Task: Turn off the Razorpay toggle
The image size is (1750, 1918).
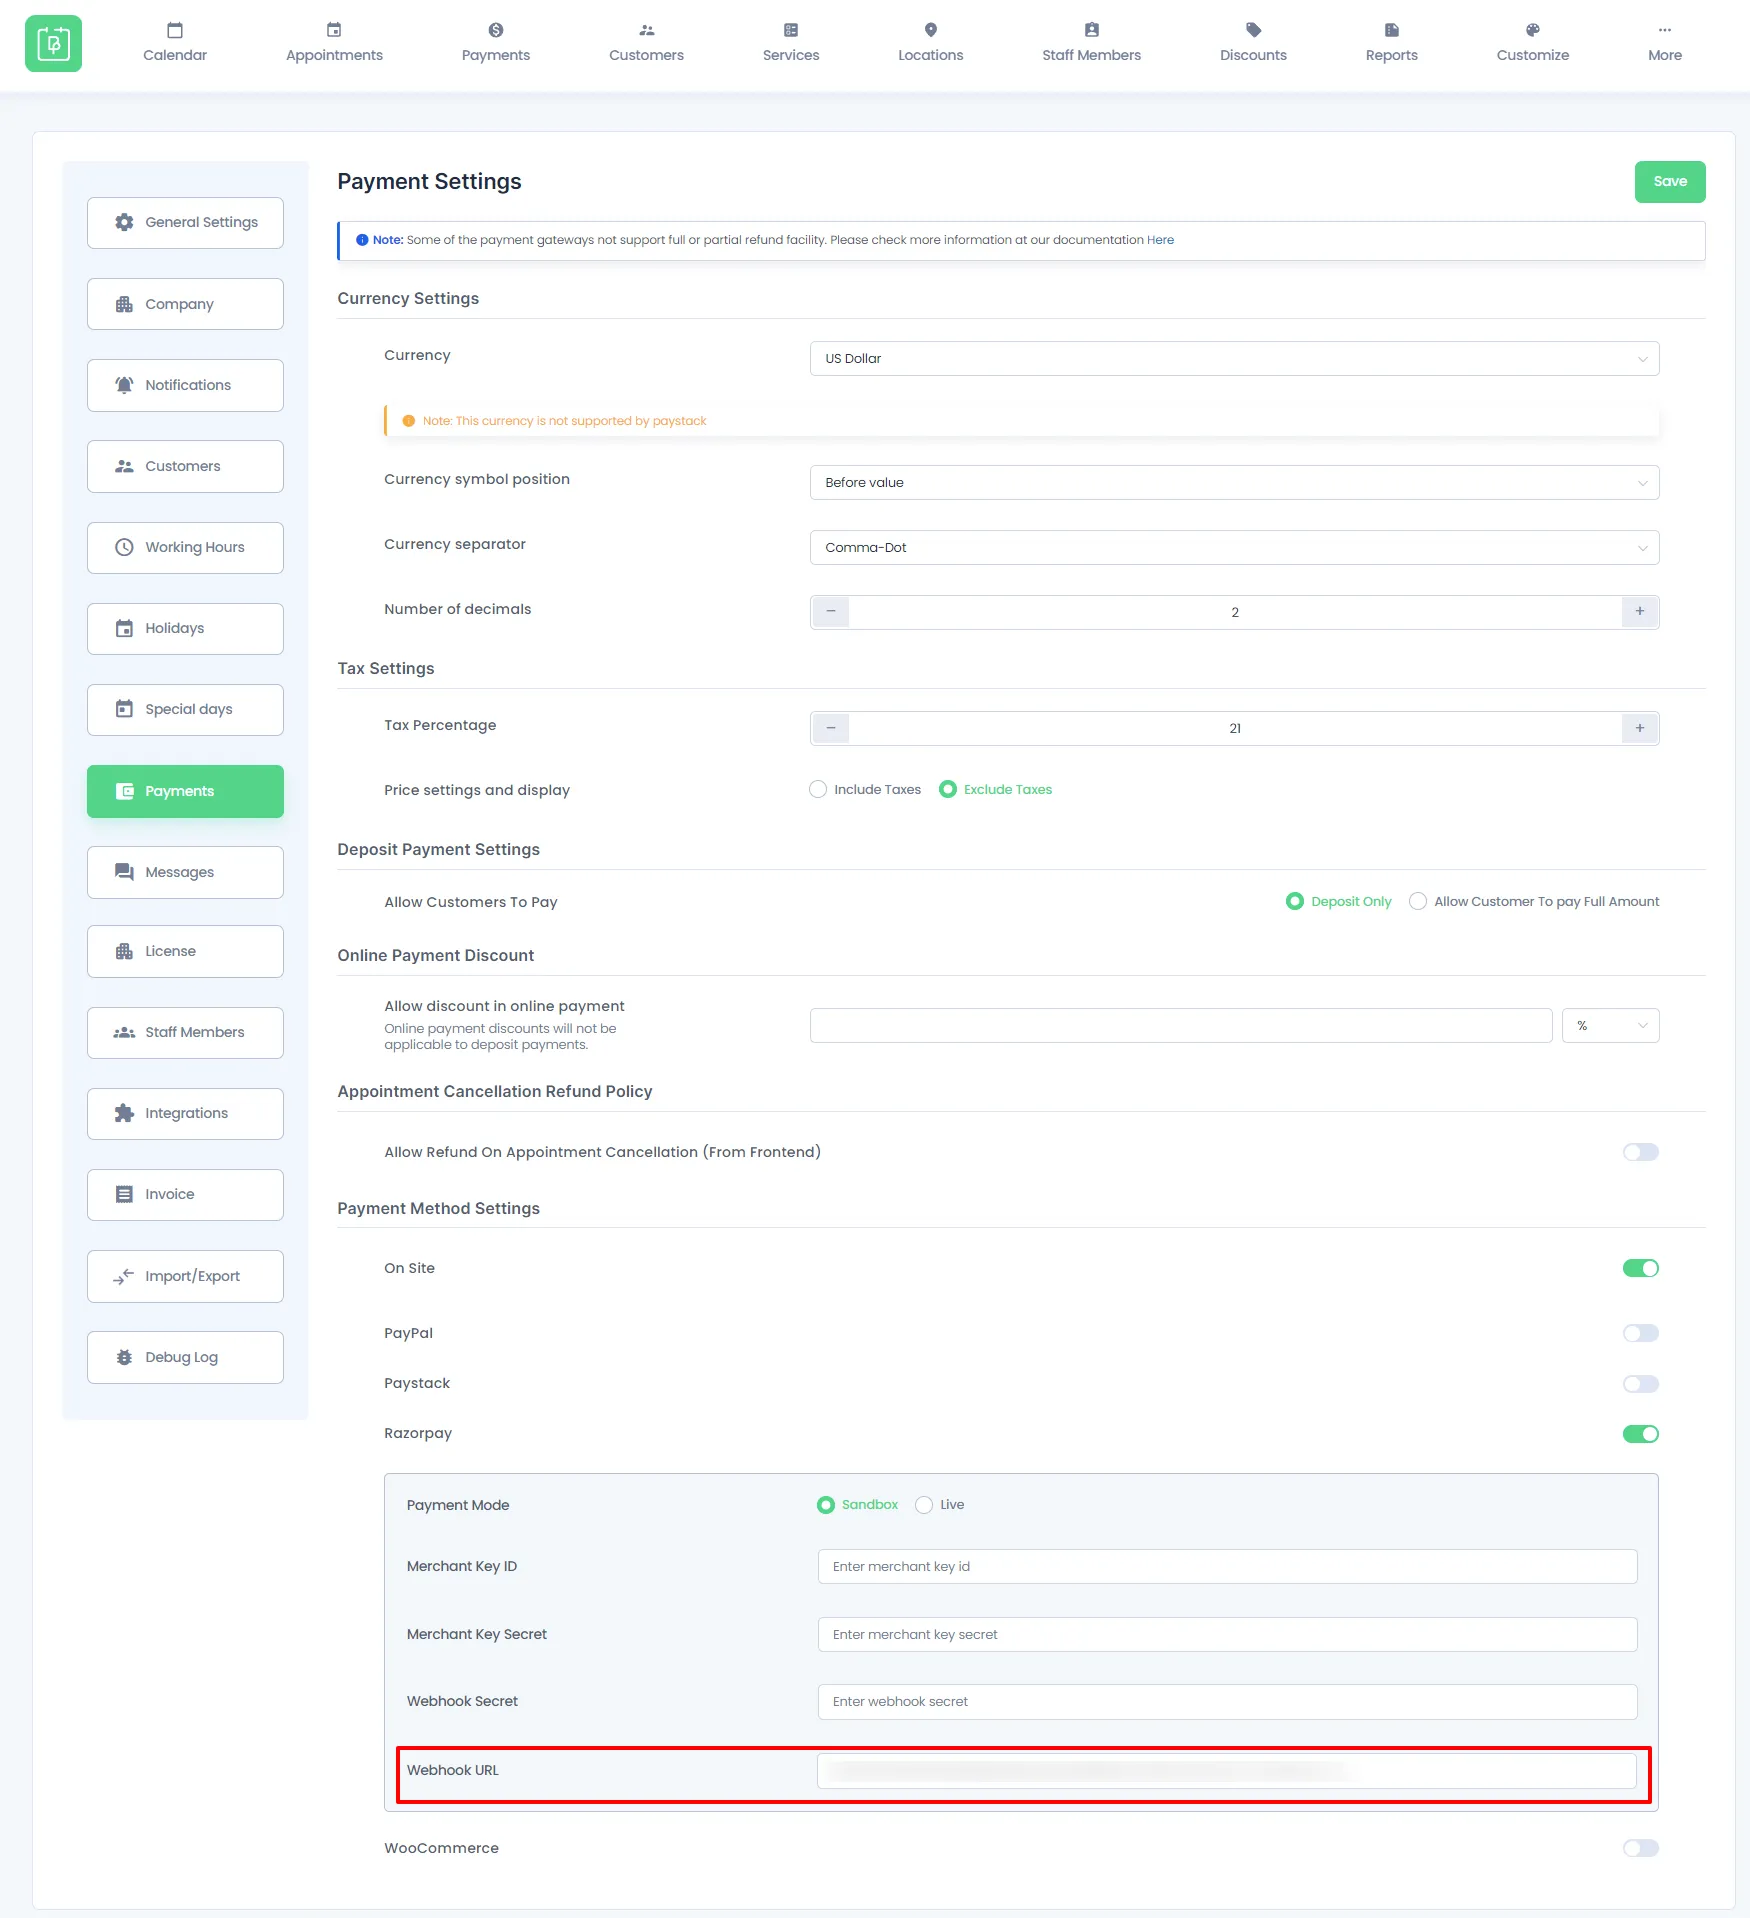Action: pos(1641,1434)
